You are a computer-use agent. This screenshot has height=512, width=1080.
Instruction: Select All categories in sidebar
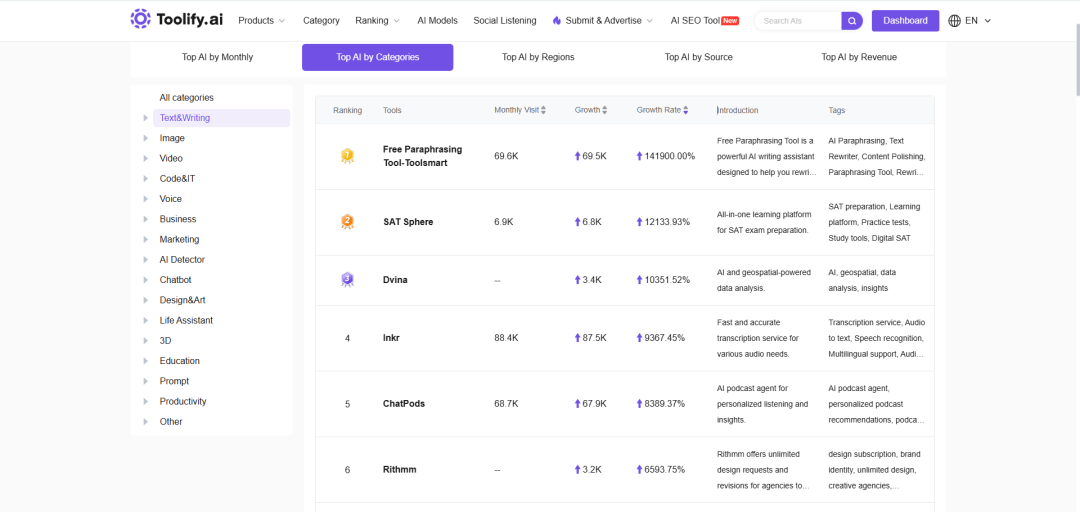[187, 98]
